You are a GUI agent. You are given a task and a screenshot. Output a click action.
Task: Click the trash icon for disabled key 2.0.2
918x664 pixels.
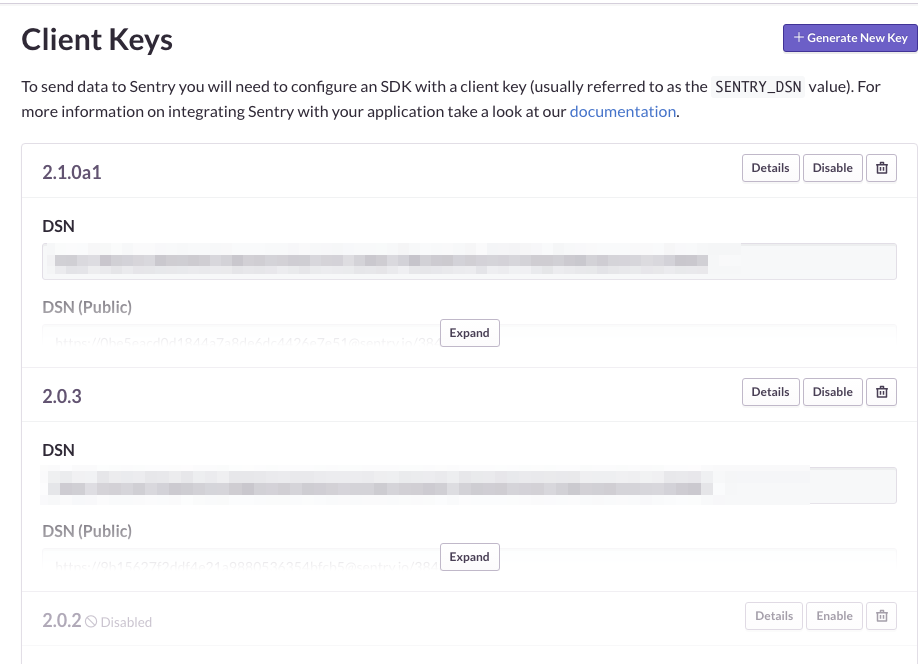point(881,615)
